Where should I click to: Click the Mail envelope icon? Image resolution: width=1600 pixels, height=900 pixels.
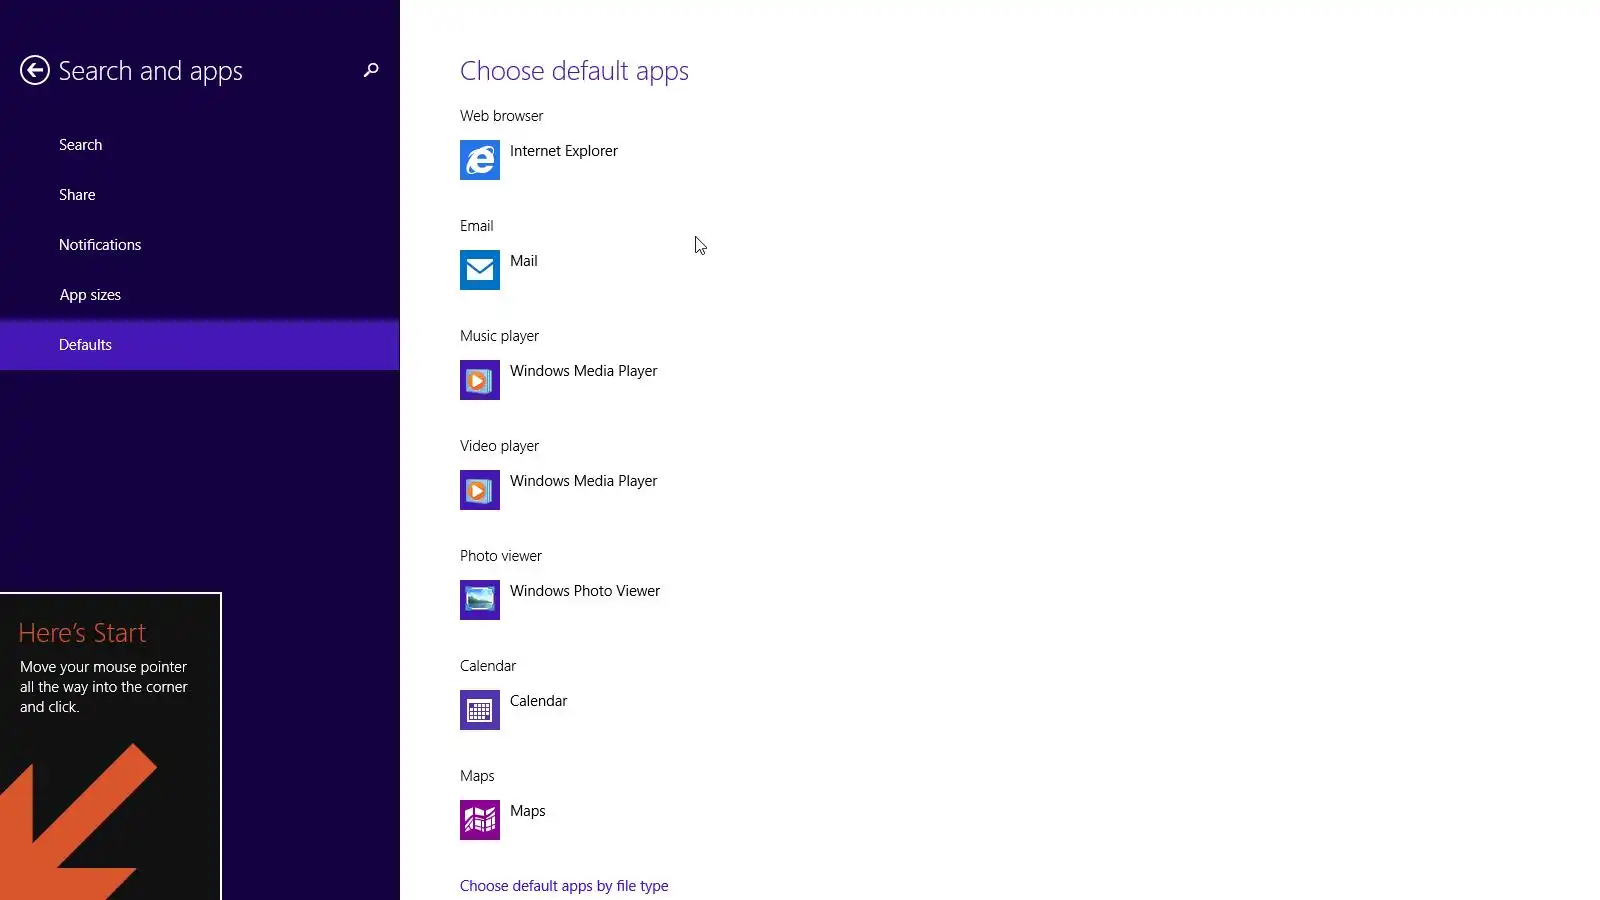coord(480,270)
